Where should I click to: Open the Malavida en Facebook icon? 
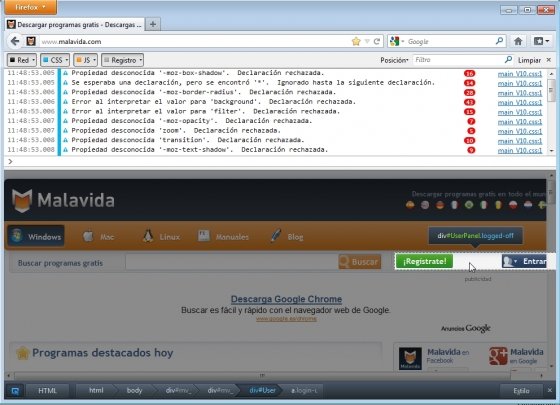410,358
